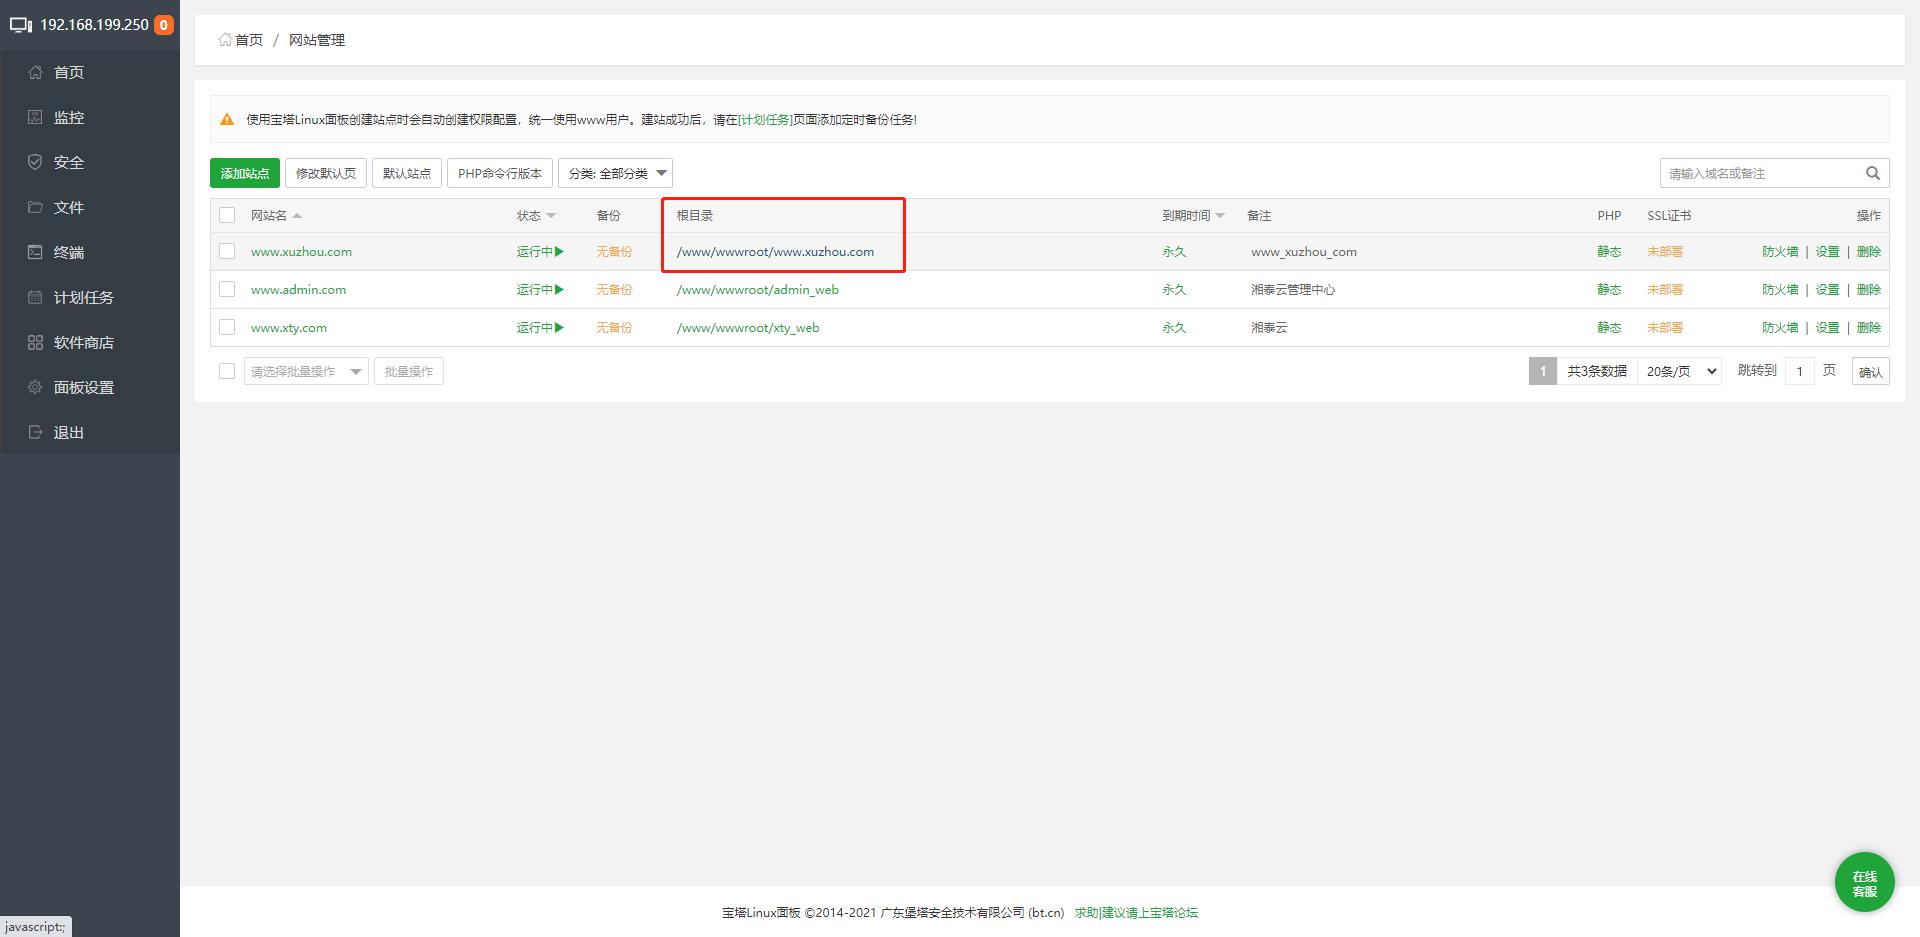
Task: Open site www.xuzhou.com link
Action: 301,252
